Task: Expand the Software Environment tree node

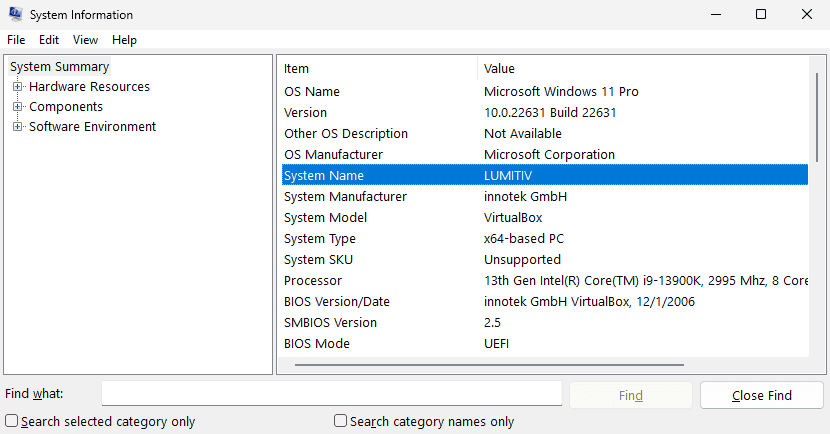Action: (x=17, y=127)
